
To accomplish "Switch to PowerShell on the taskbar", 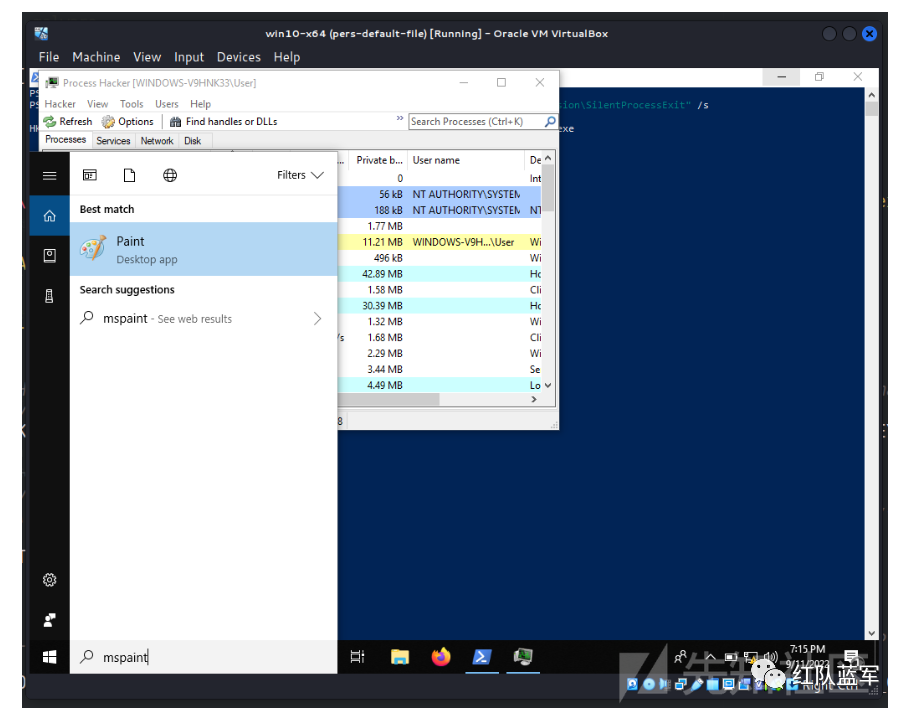I will point(482,657).
